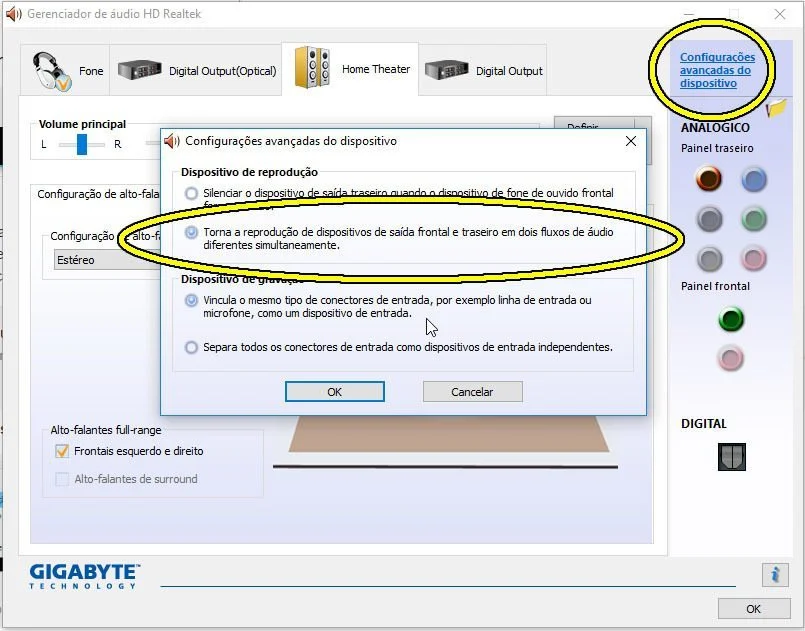Click the pink front panel jack

coord(731,358)
